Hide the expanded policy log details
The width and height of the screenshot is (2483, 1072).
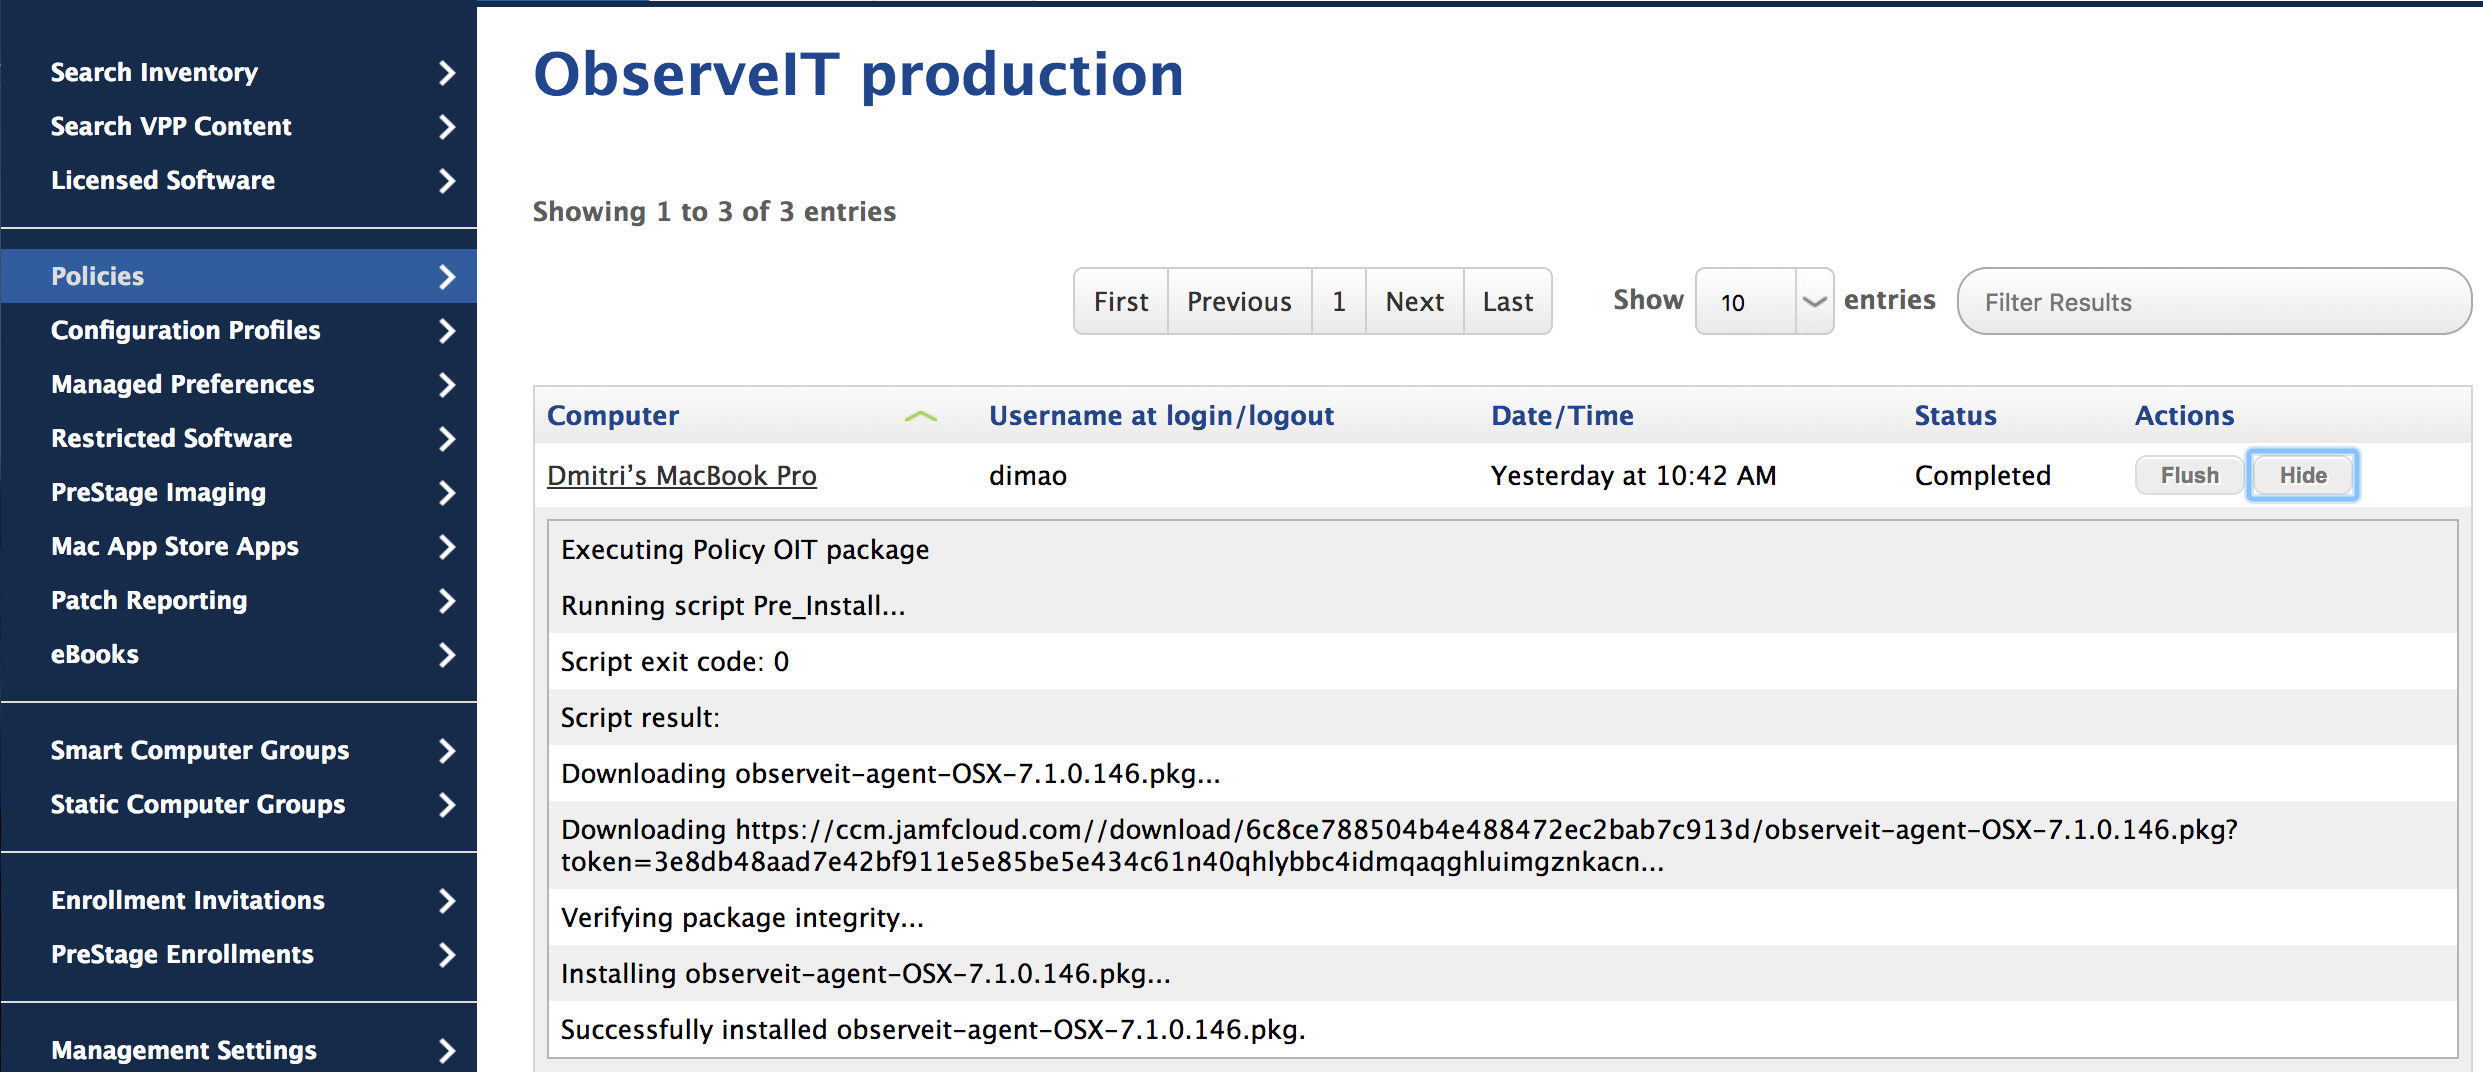2302,475
